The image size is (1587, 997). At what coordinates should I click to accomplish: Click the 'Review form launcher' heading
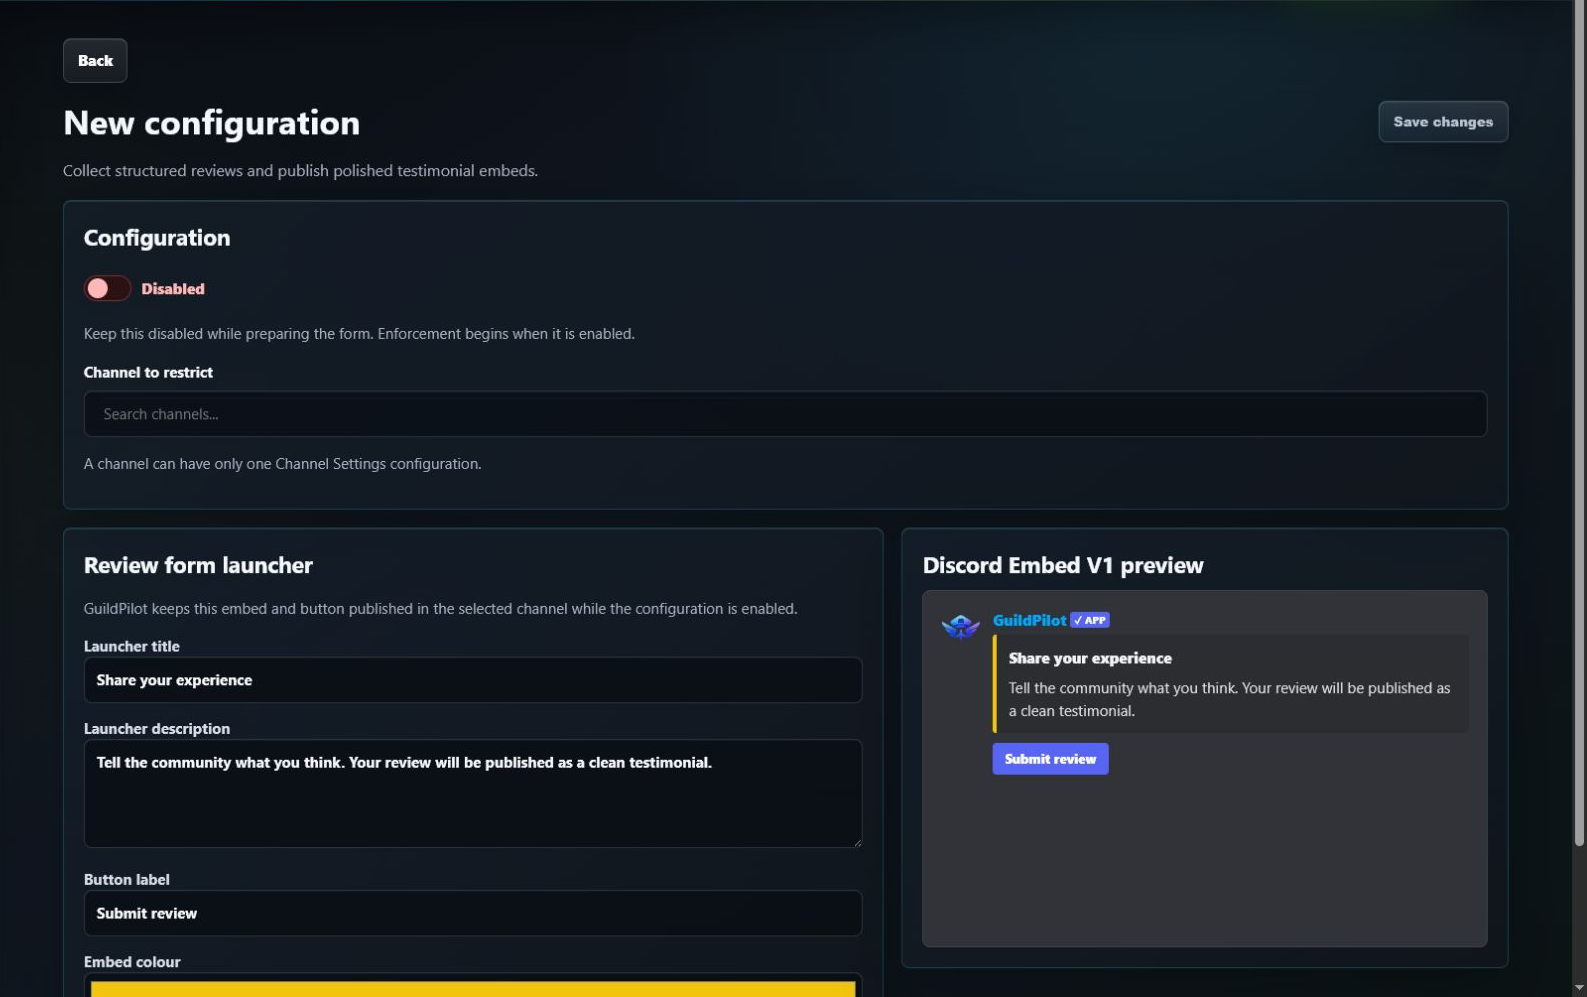point(198,565)
